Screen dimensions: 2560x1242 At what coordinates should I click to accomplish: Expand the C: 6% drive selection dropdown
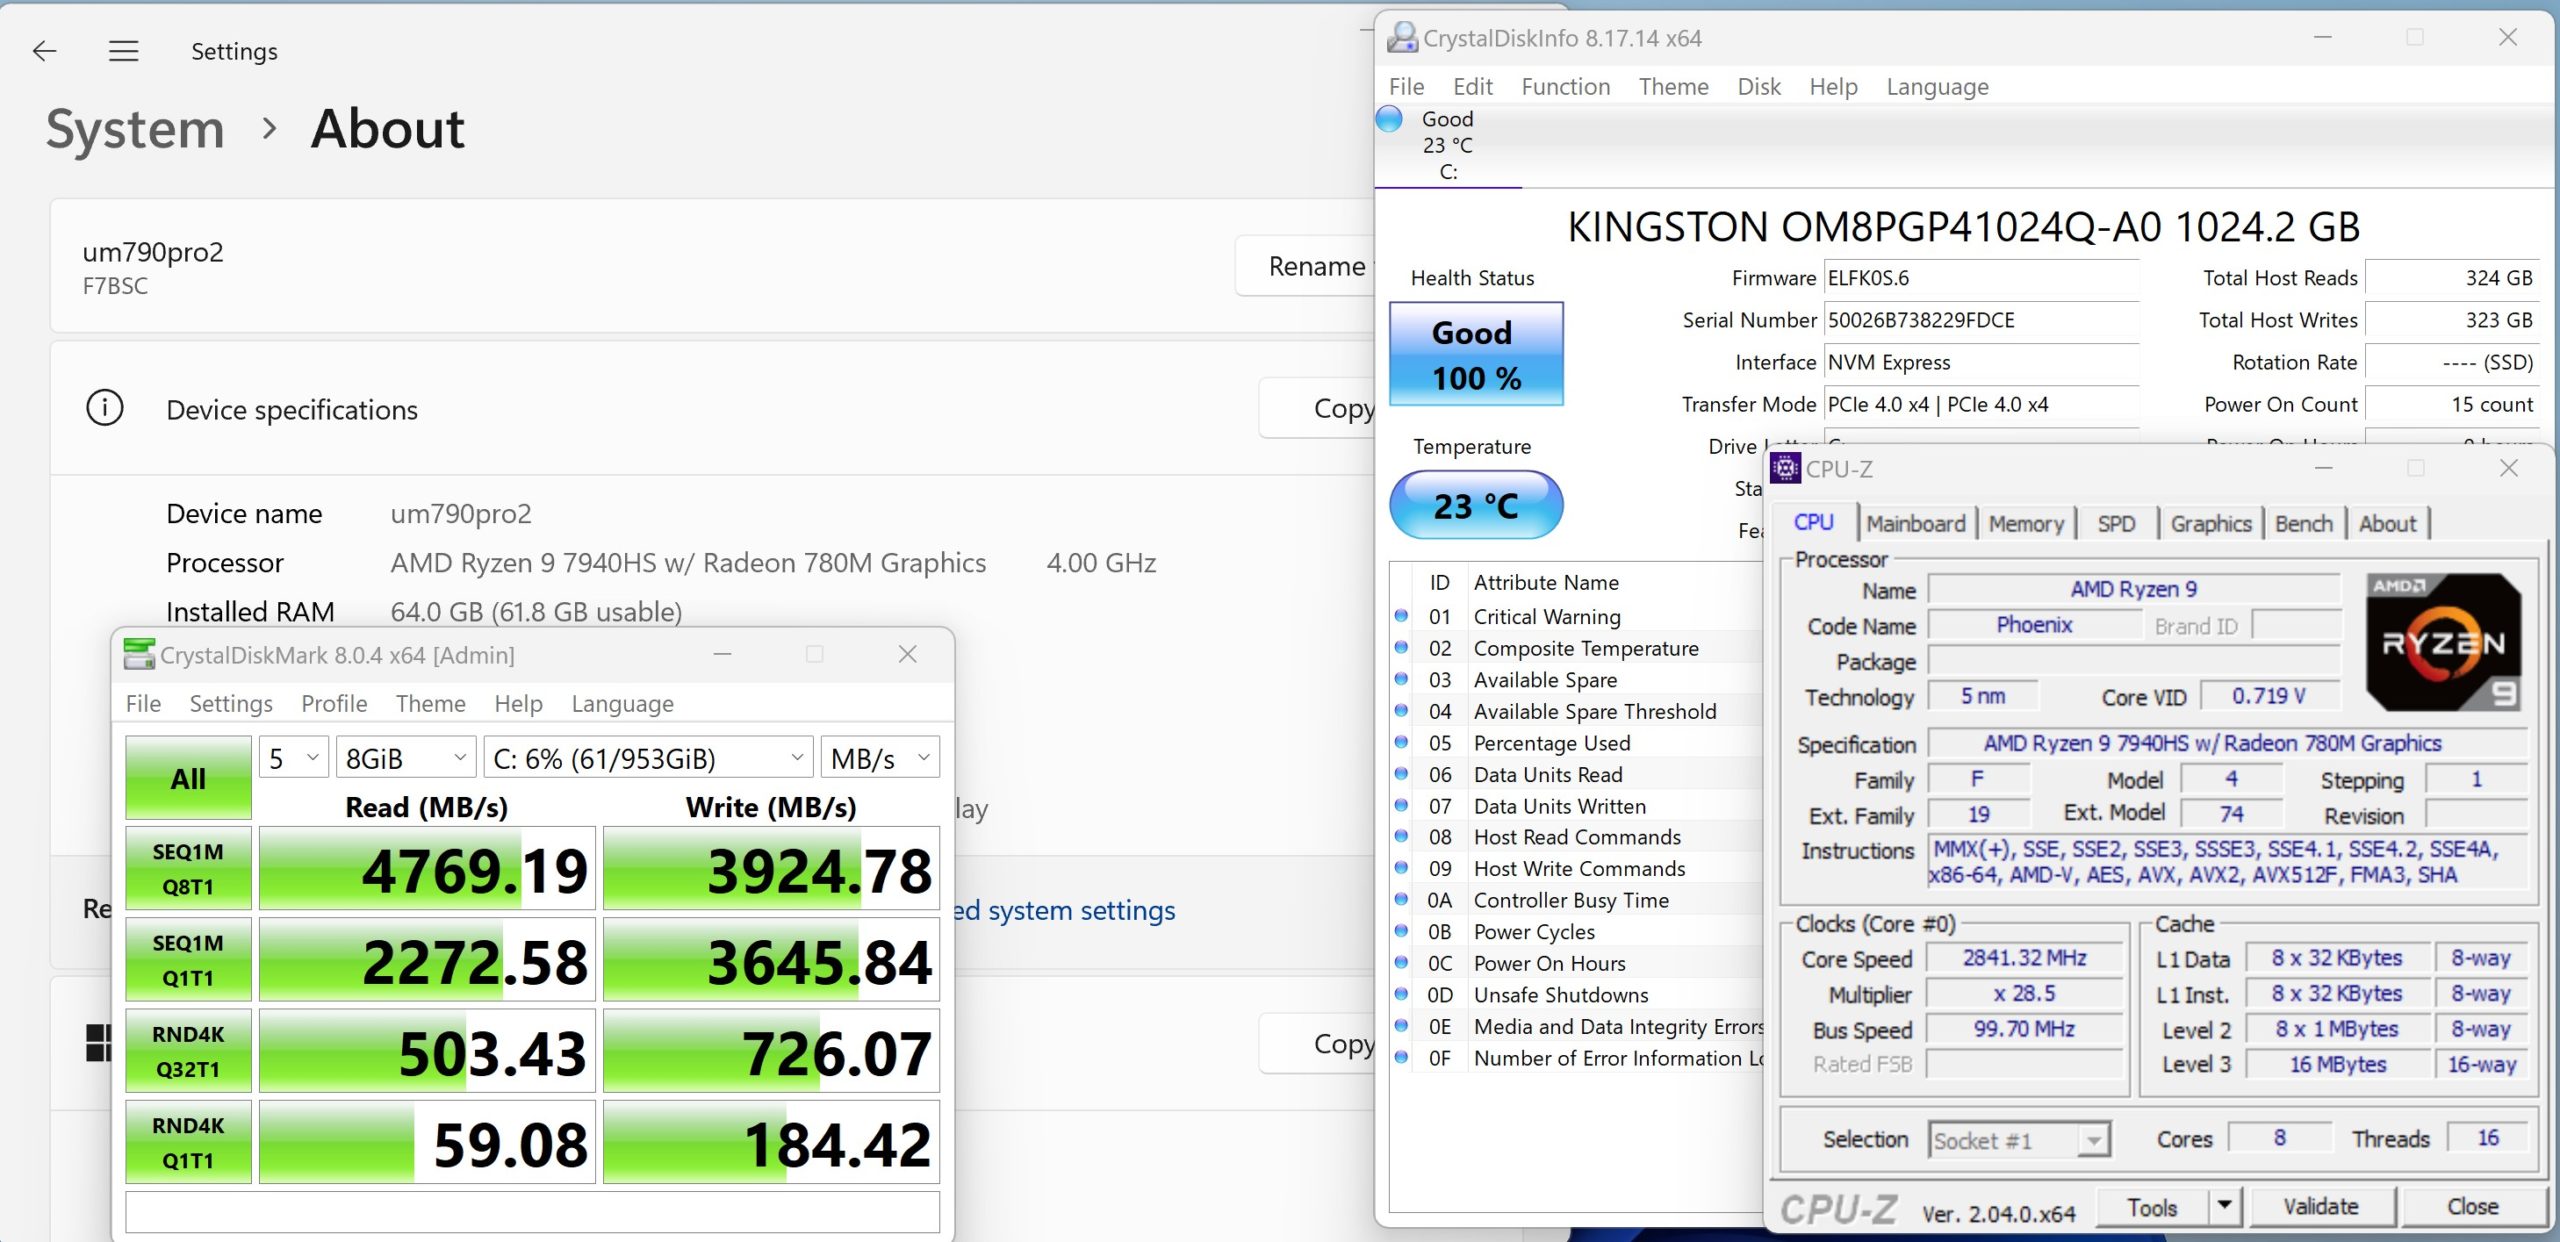648,758
